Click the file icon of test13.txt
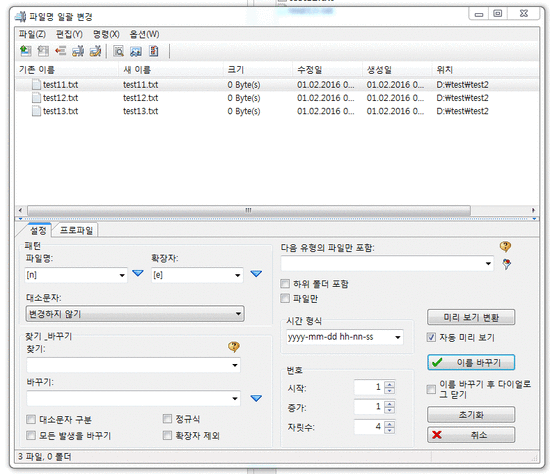The width and height of the screenshot is (550, 474). [x=36, y=111]
